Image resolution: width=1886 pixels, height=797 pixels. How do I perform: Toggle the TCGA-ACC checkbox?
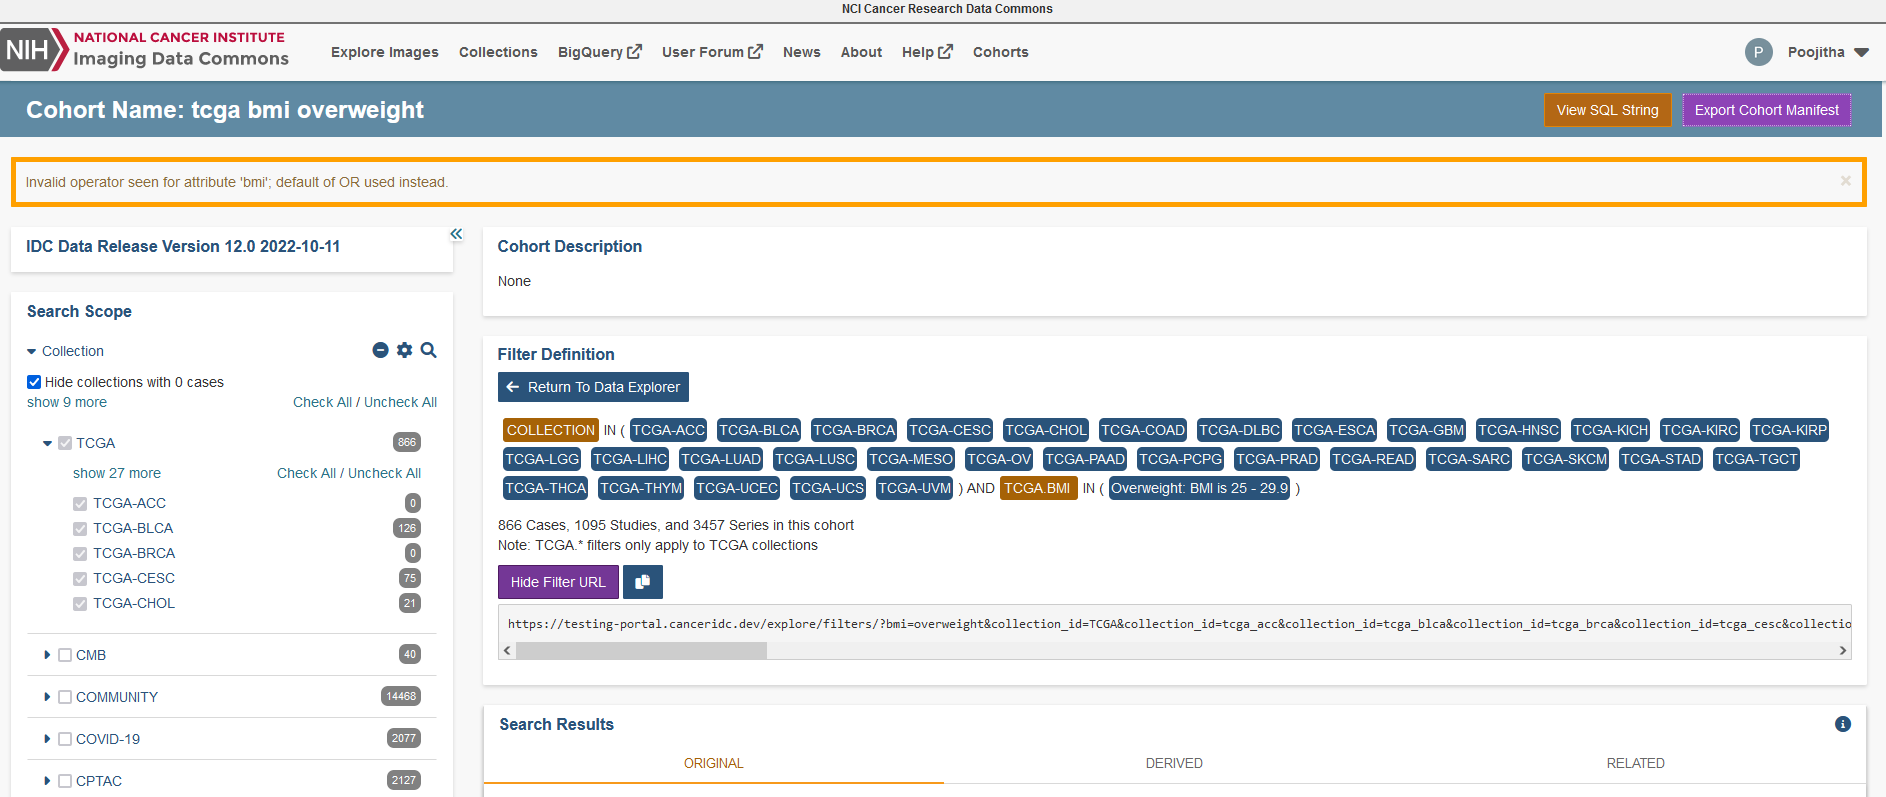coord(80,504)
